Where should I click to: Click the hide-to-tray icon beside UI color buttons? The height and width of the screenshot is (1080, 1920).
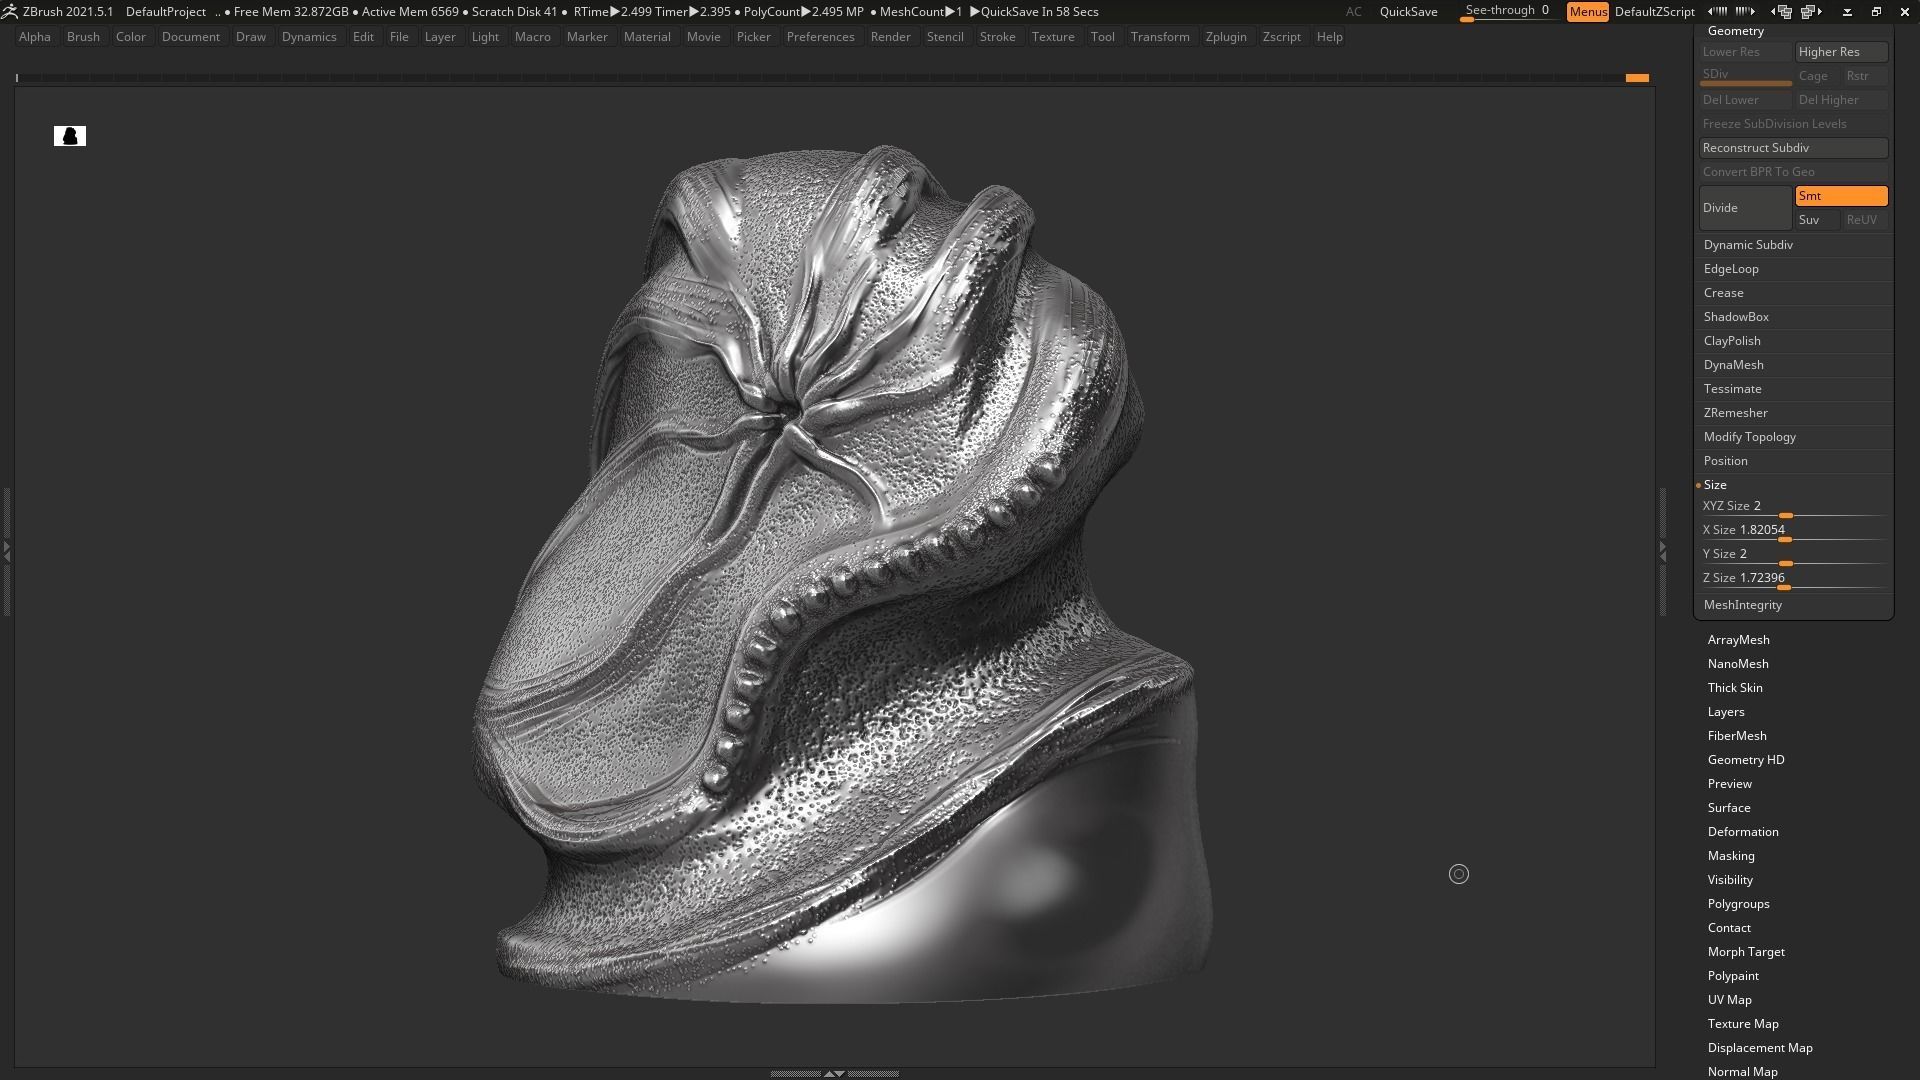[1847, 11]
